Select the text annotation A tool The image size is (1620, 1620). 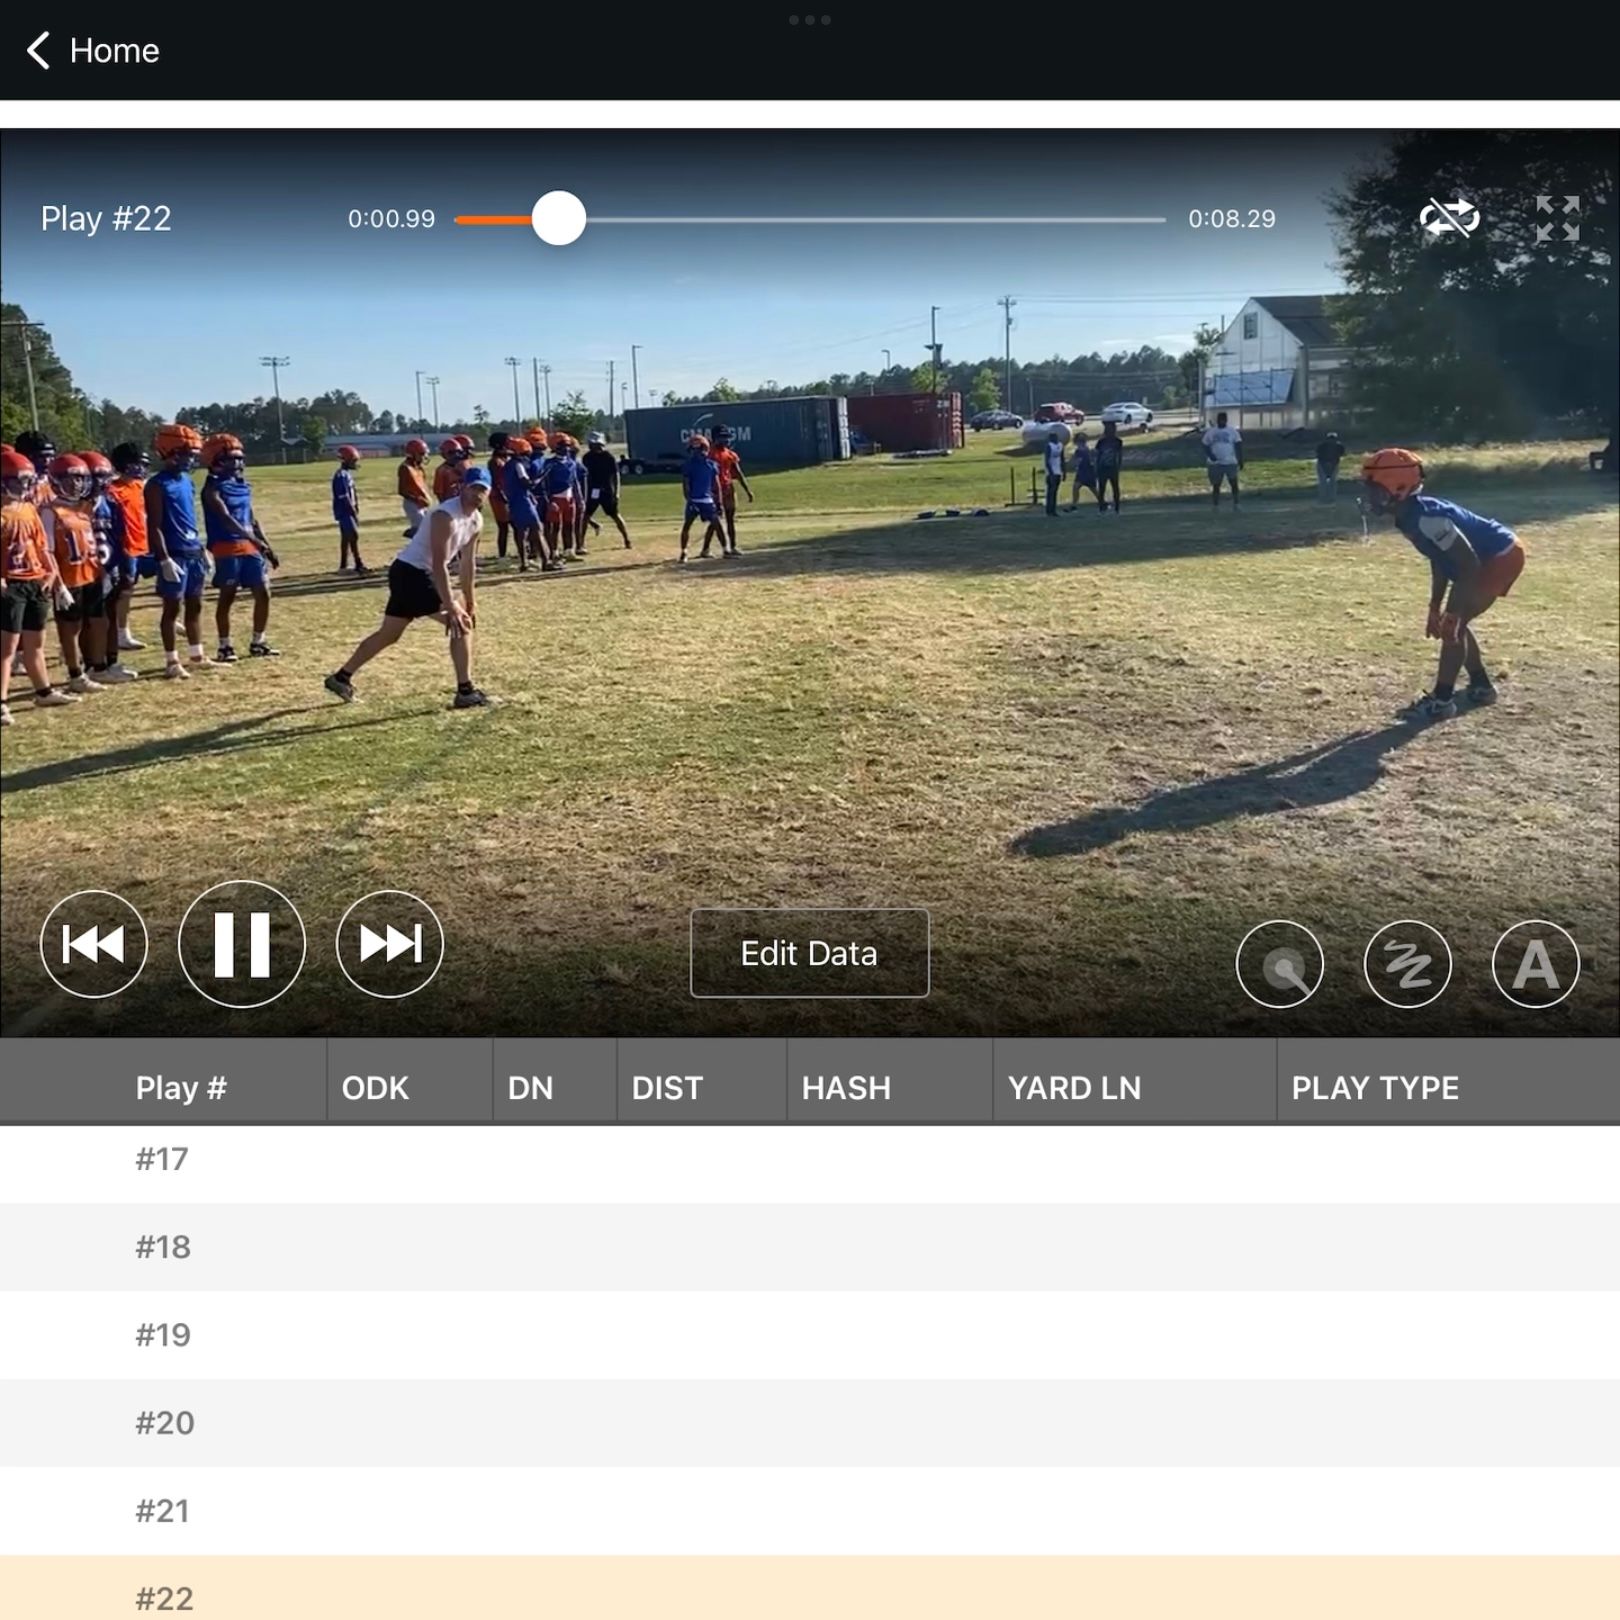pyautogui.click(x=1536, y=964)
